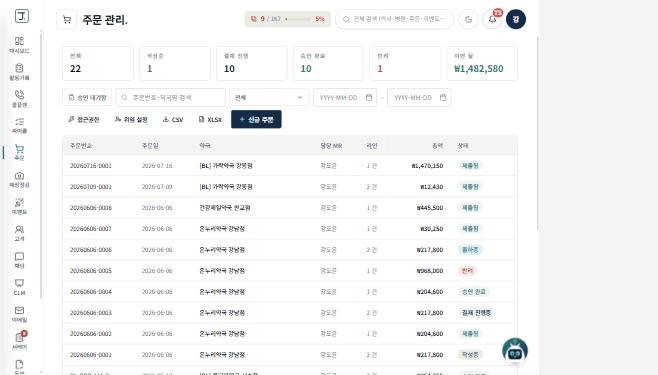
Task: Open the phone call-plan sidebar icon
Action: tap(19, 99)
